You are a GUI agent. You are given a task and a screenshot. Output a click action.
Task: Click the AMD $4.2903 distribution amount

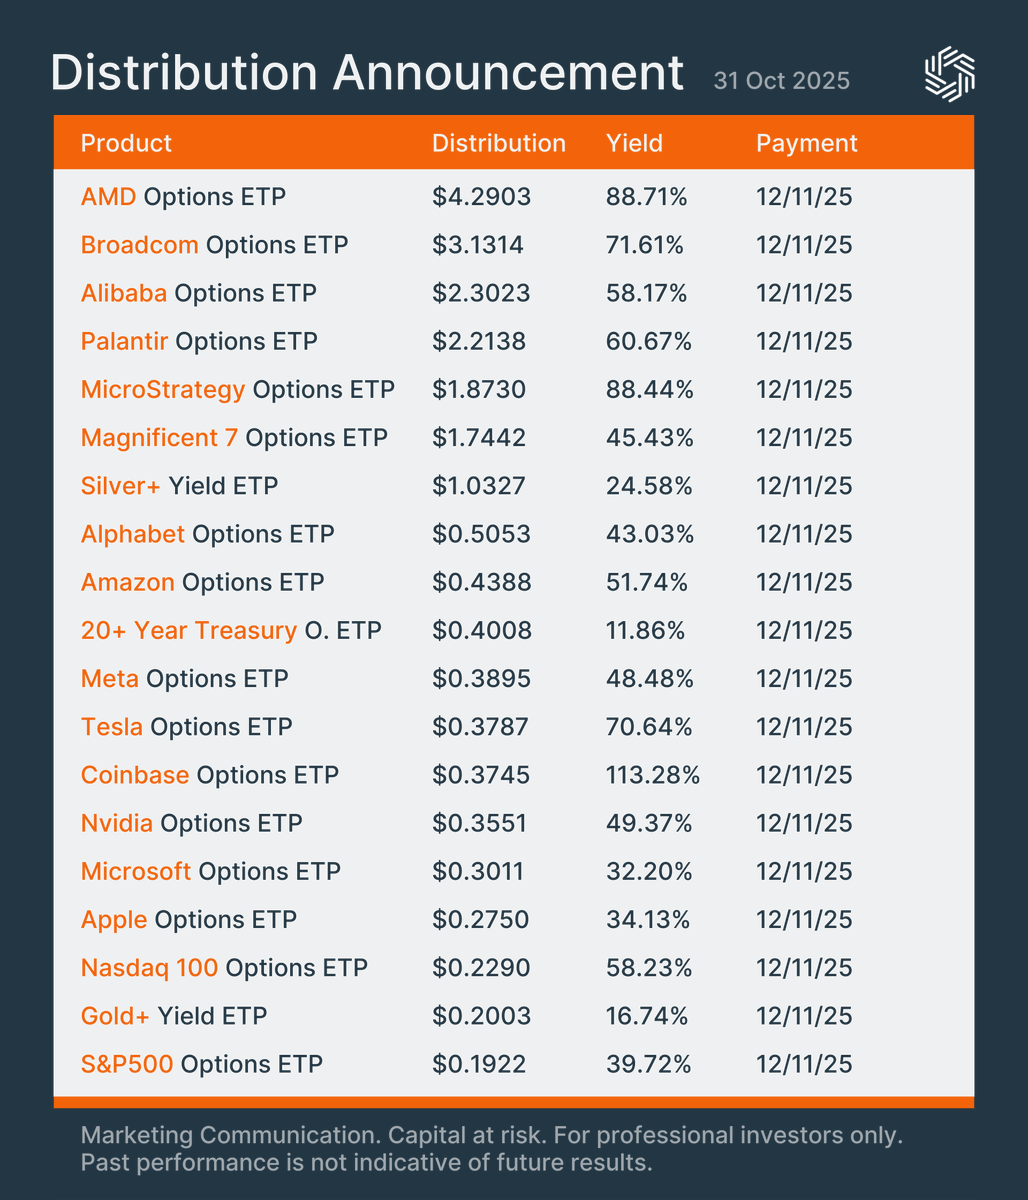coord(481,197)
